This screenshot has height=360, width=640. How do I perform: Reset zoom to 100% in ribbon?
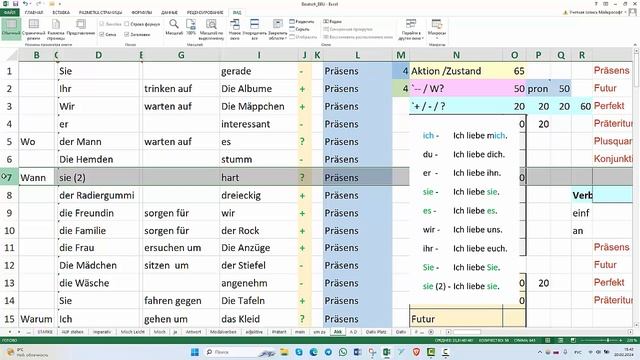pyautogui.click(x=191, y=27)
